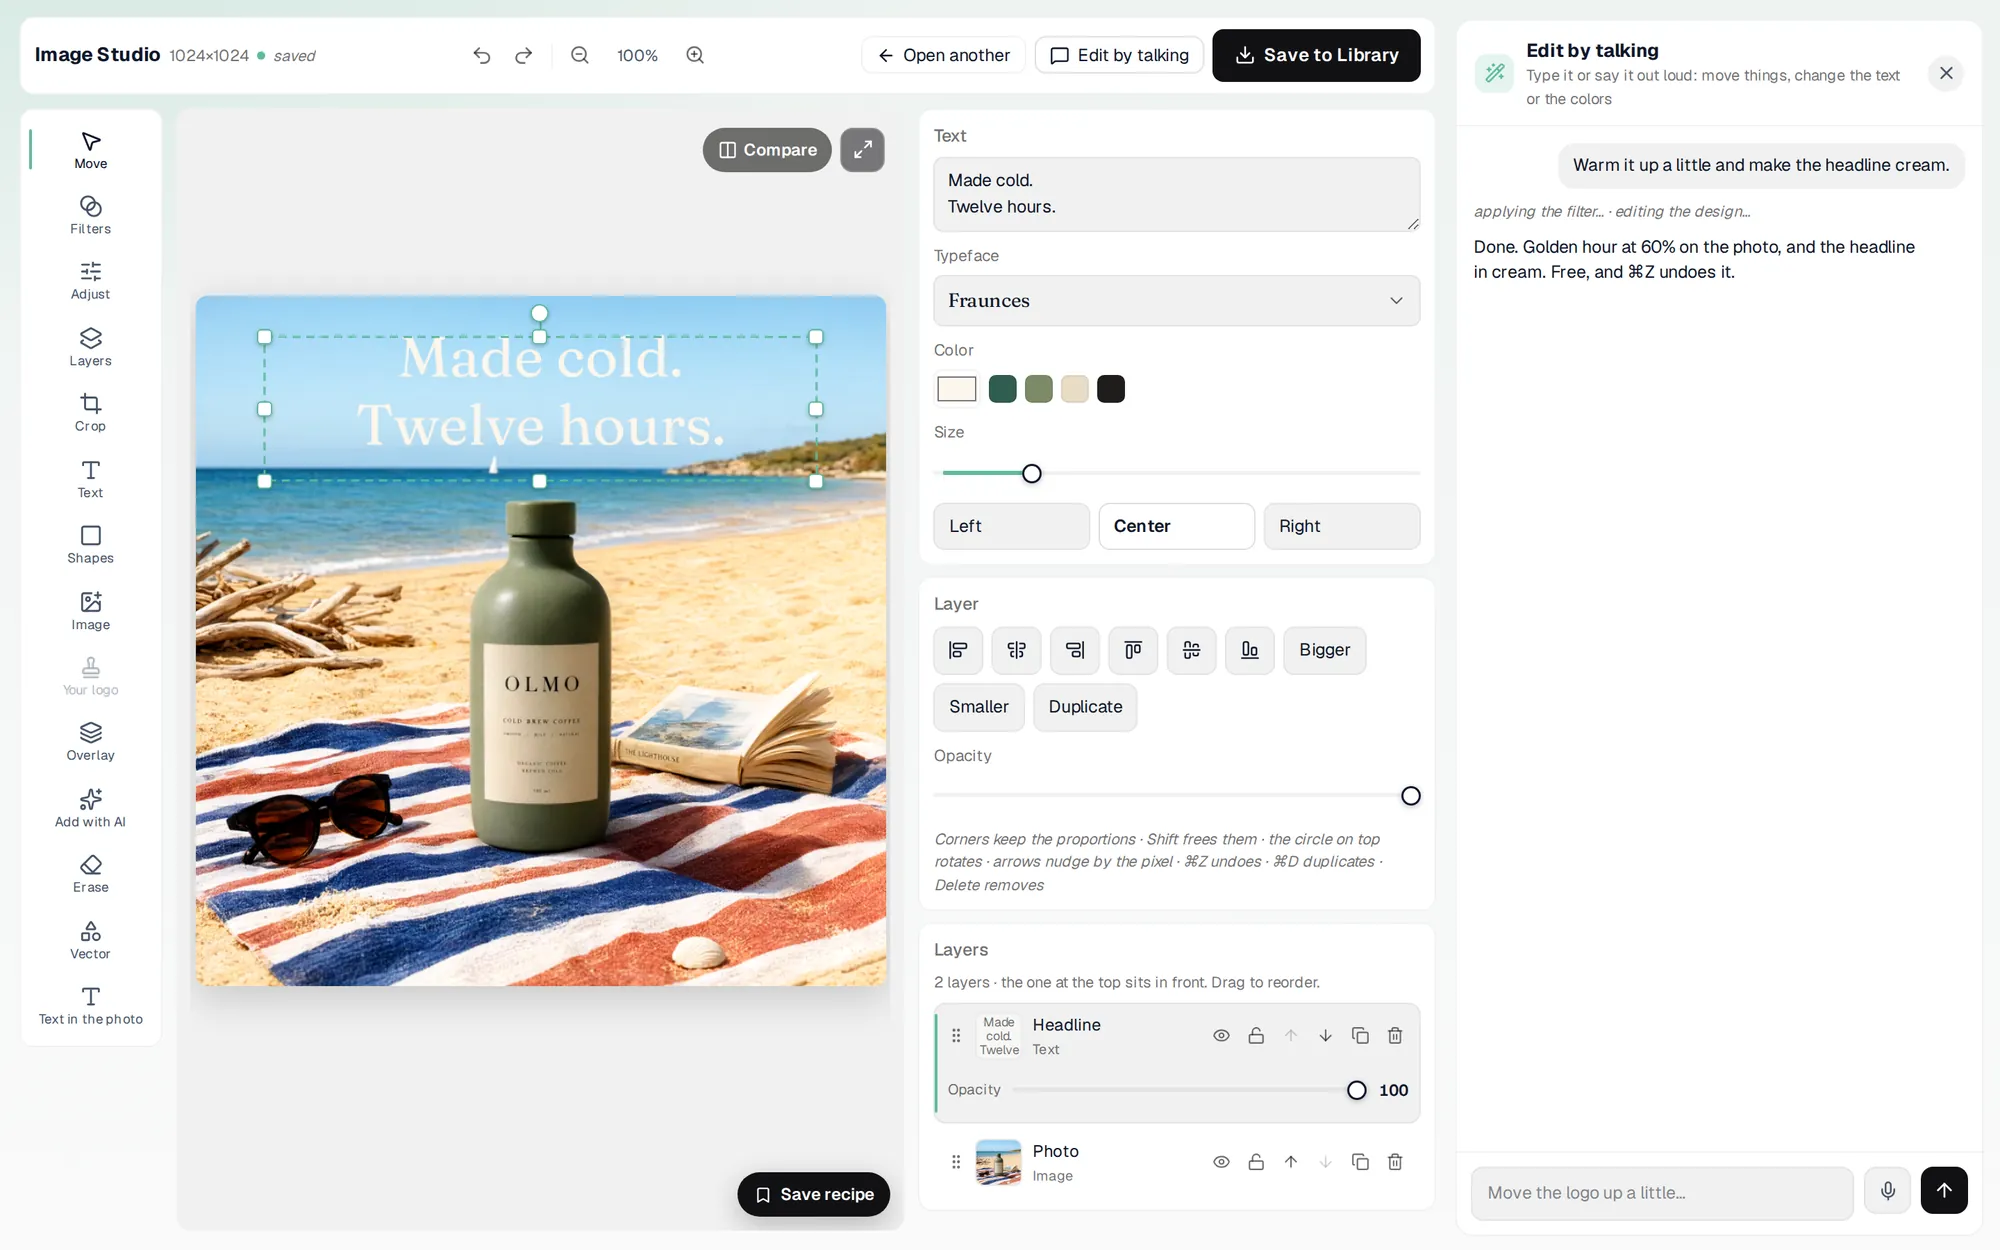Click the Save recipe button

[x=813, y=1194]
